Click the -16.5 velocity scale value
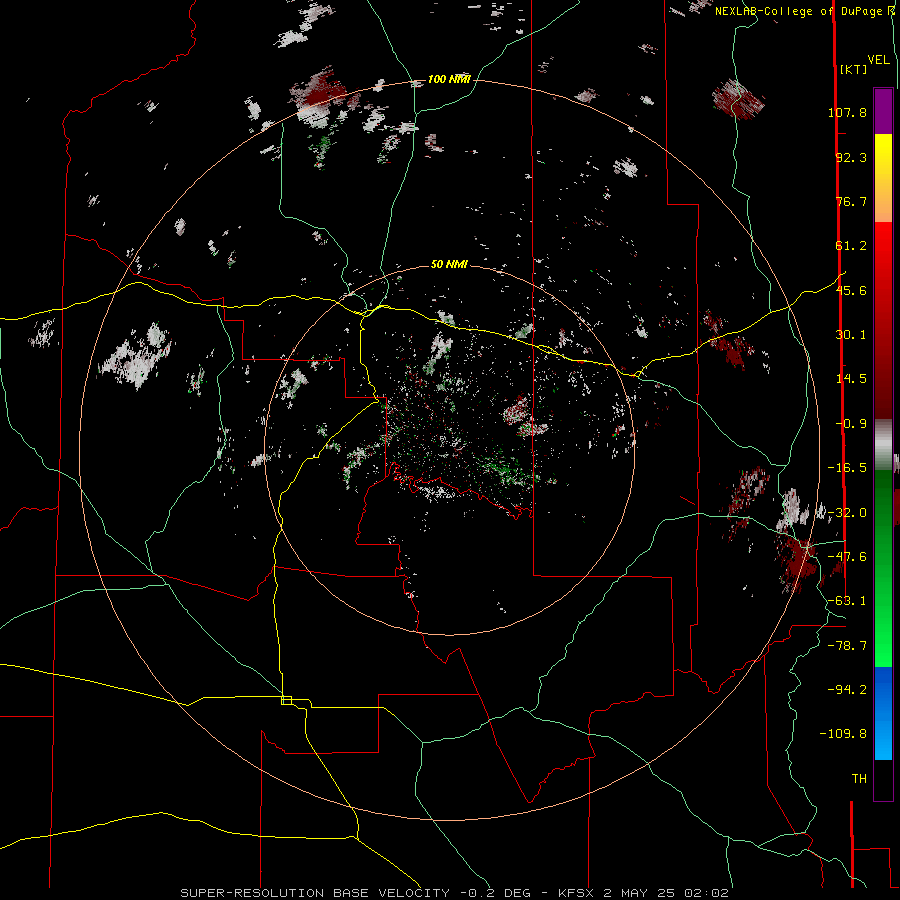The image size is (900, 900). point(847,467)
